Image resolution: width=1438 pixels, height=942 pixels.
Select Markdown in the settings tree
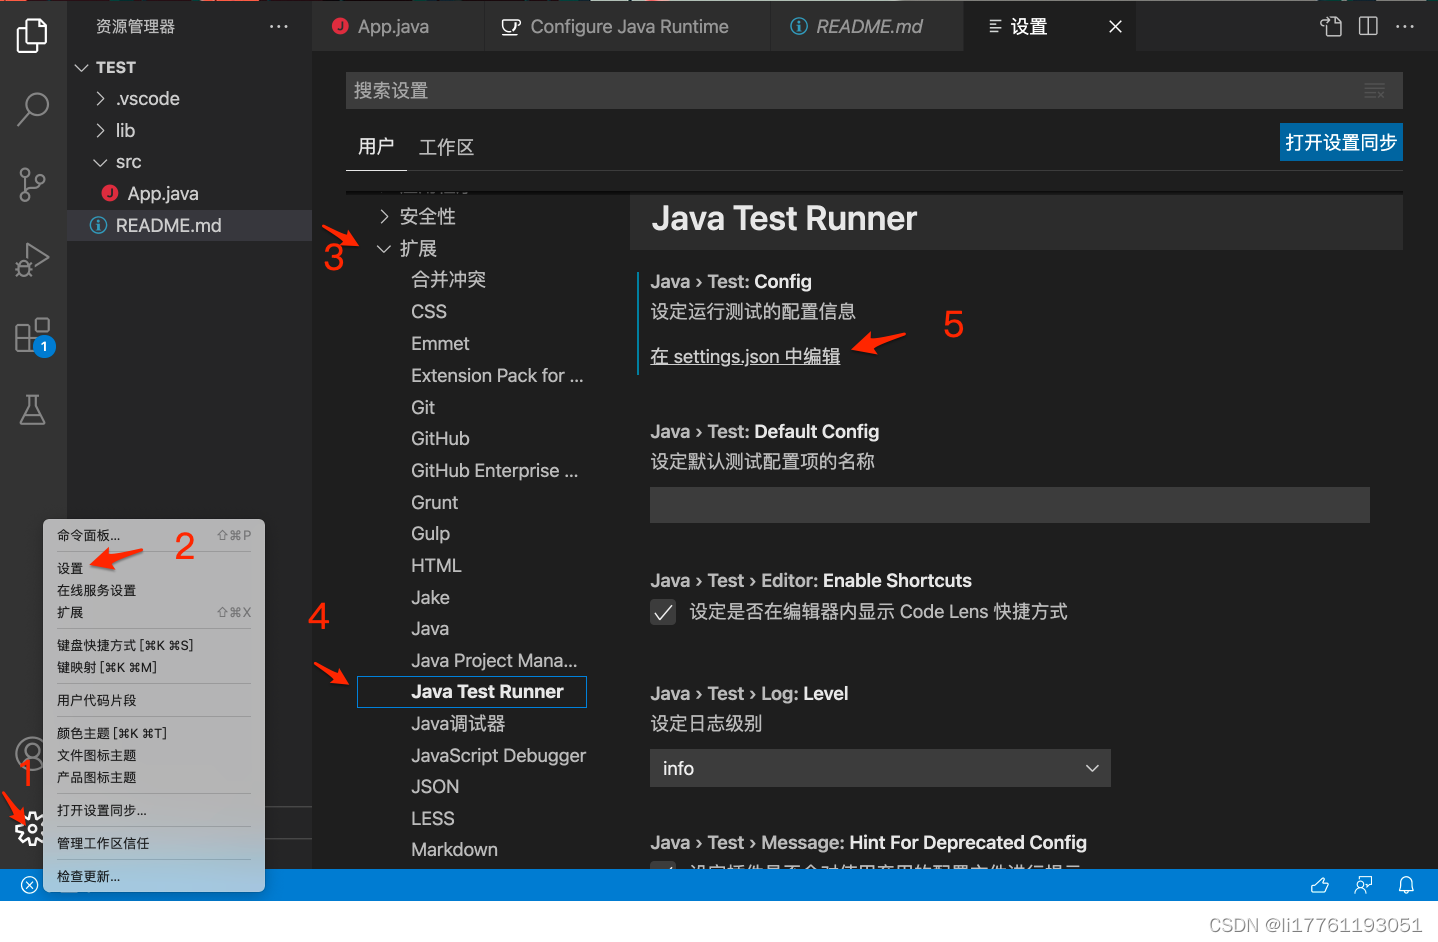click(x=454, y=849)
